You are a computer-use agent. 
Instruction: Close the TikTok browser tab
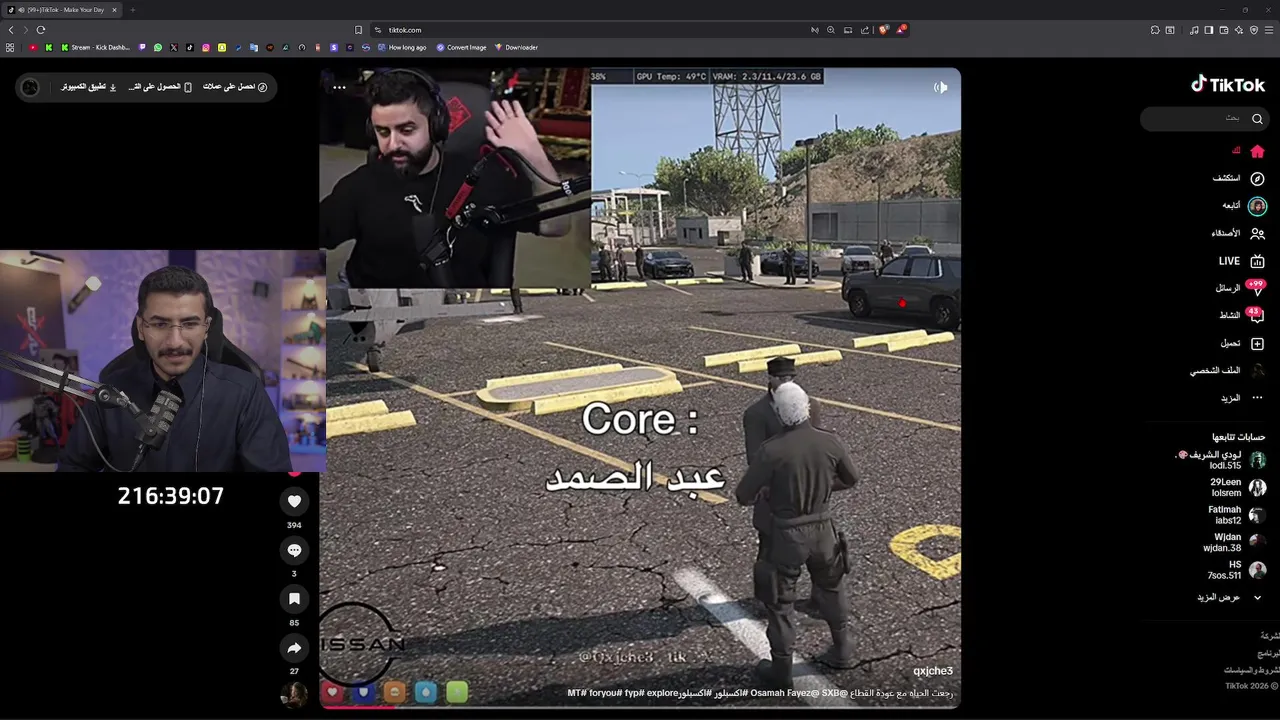113,10
